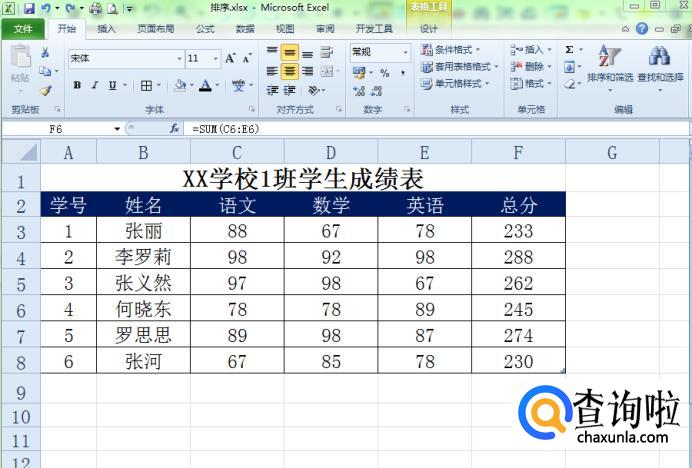Click the Save icon in the quick access toolbar
692x468 pixels.
(29, 8)
